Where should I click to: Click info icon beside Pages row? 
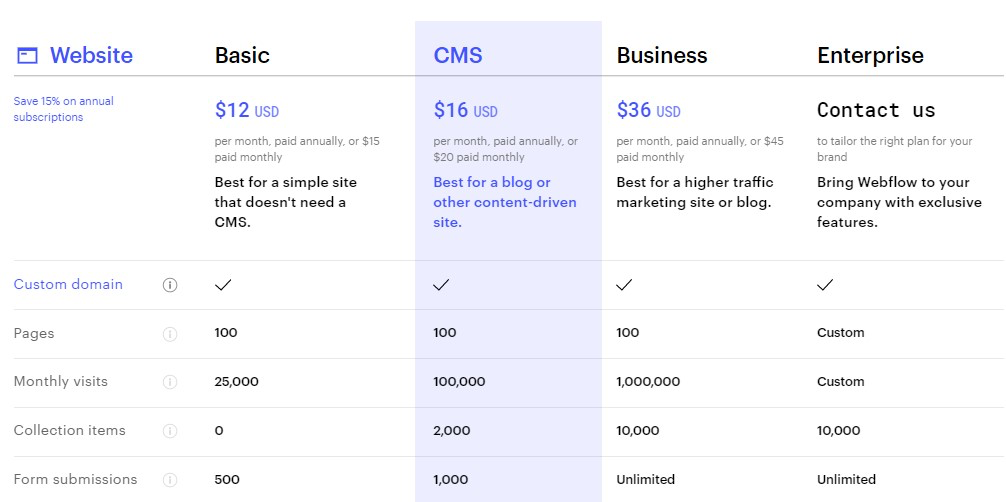tap(170, 334)
